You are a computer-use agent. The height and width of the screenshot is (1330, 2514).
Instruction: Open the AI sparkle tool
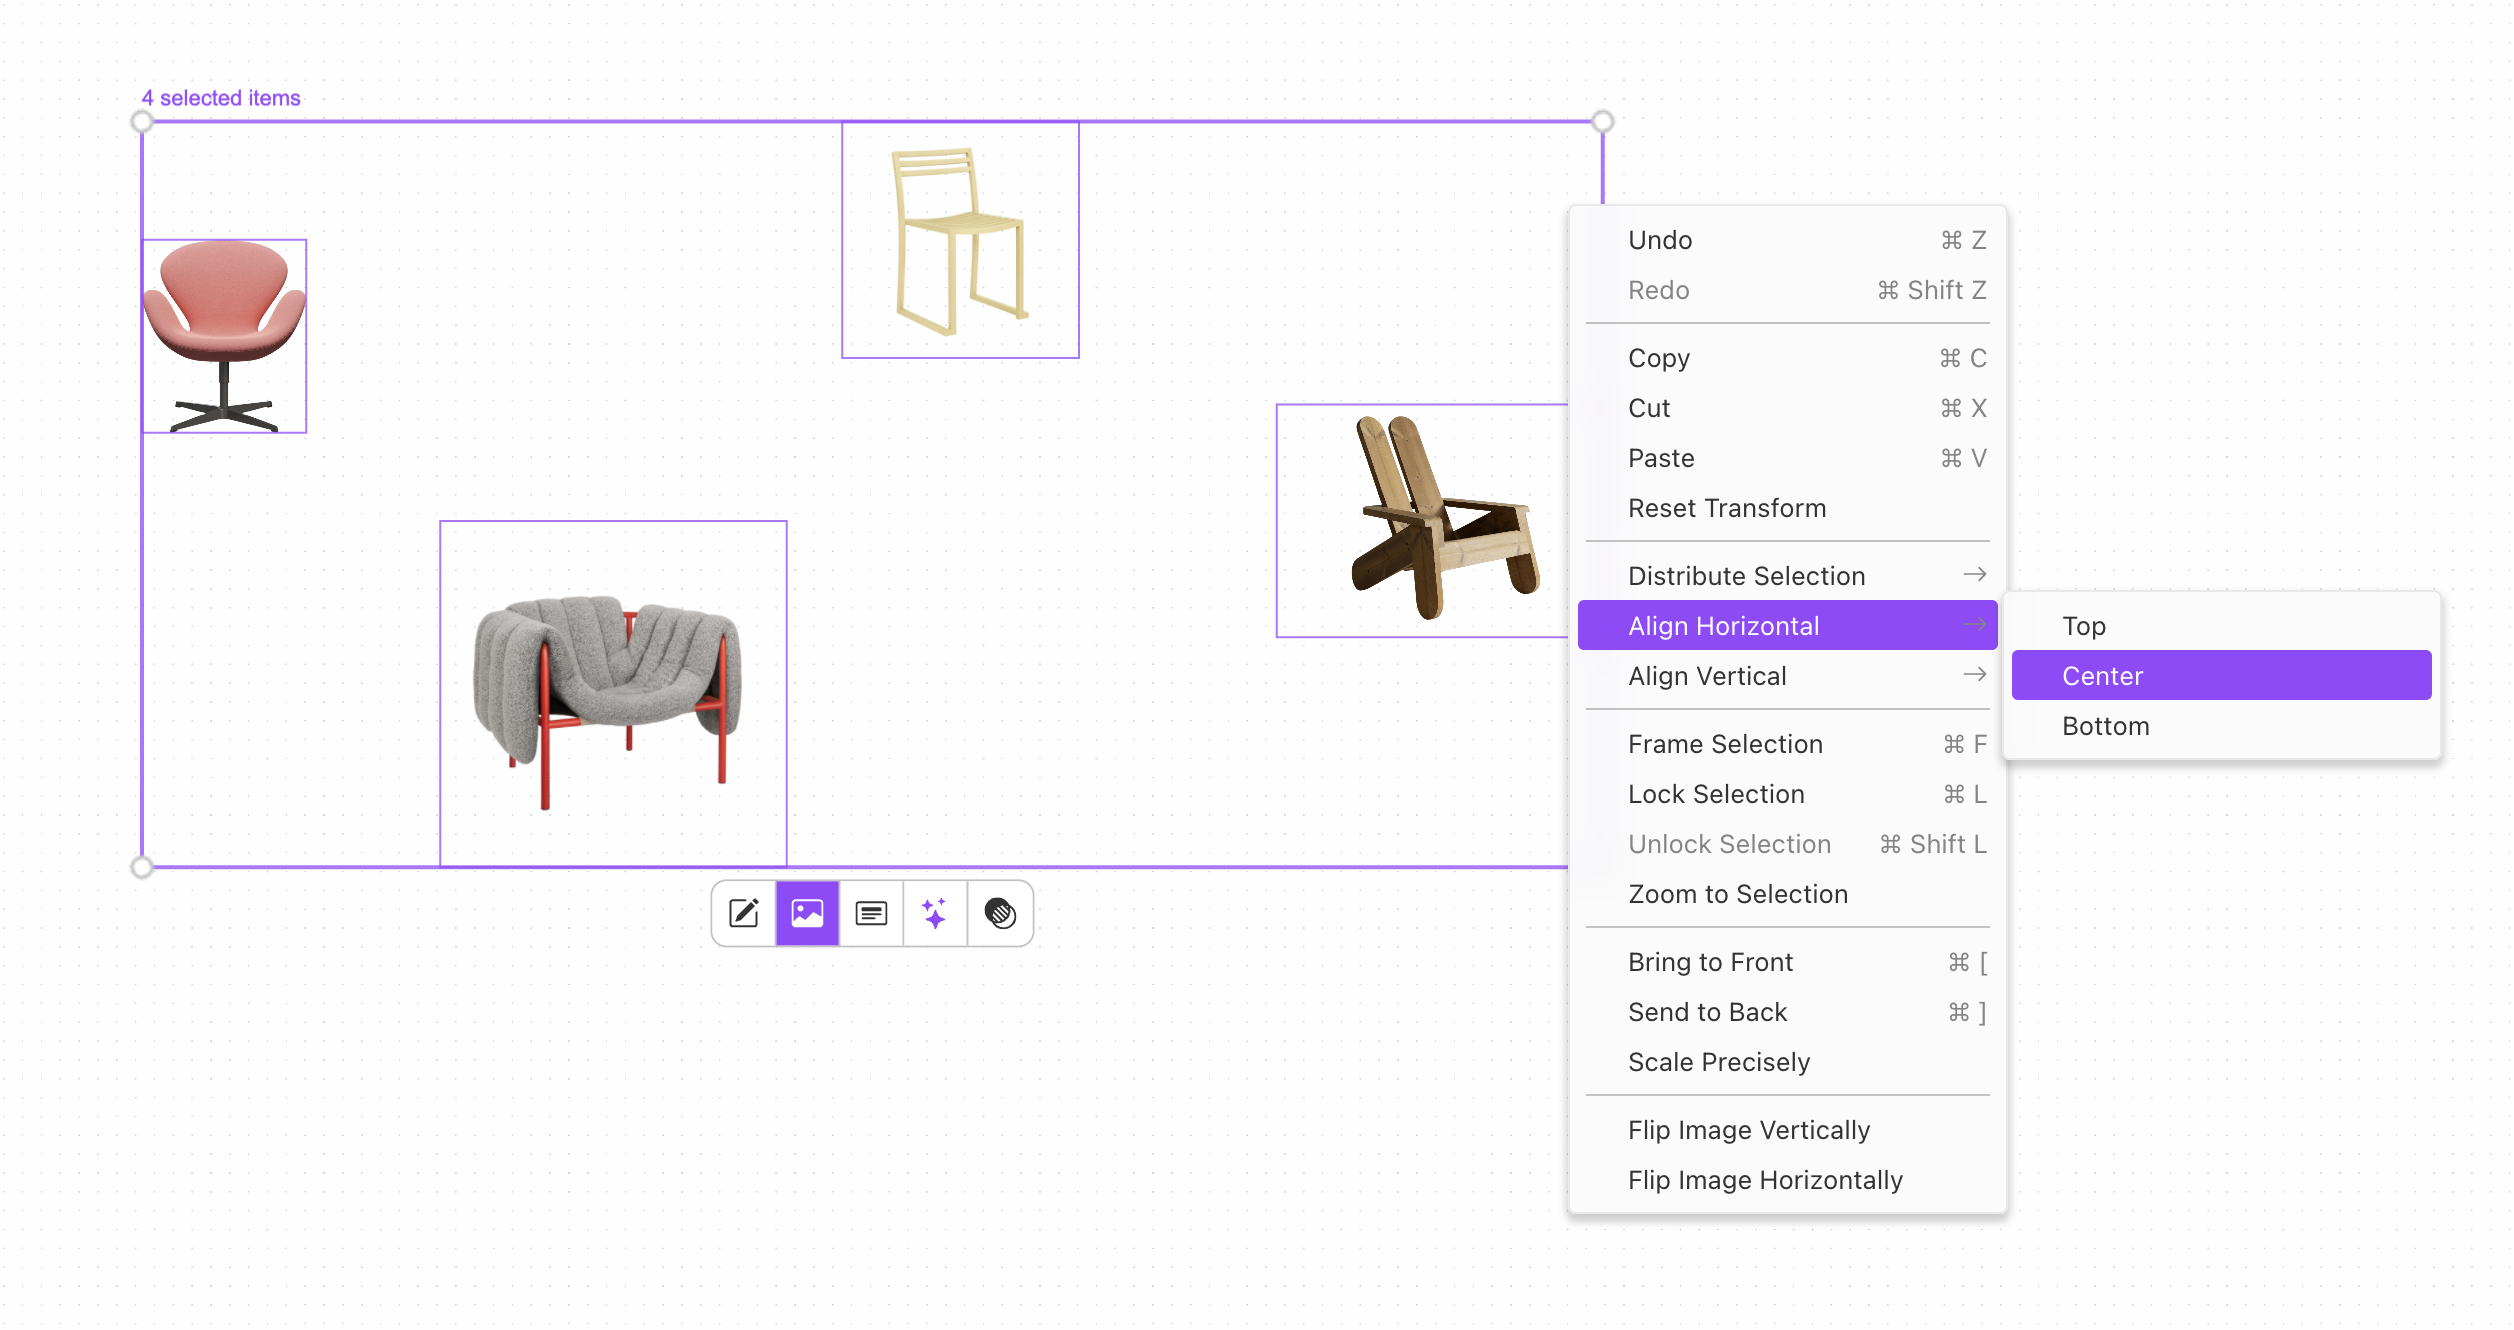click(935, 913)
